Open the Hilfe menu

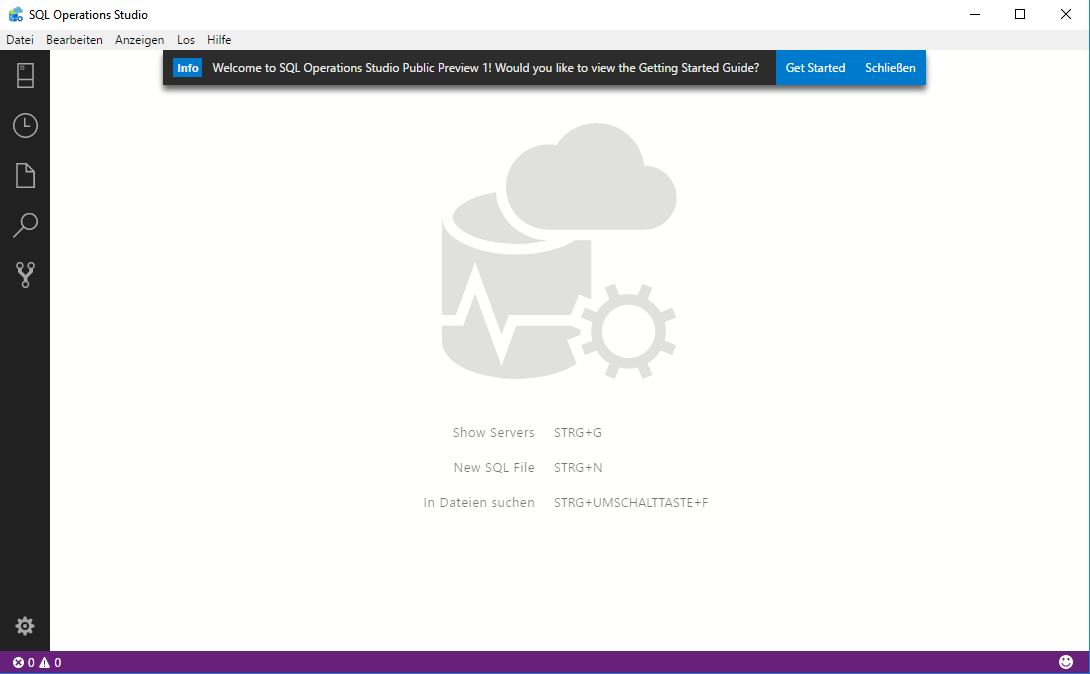(218, 39)
